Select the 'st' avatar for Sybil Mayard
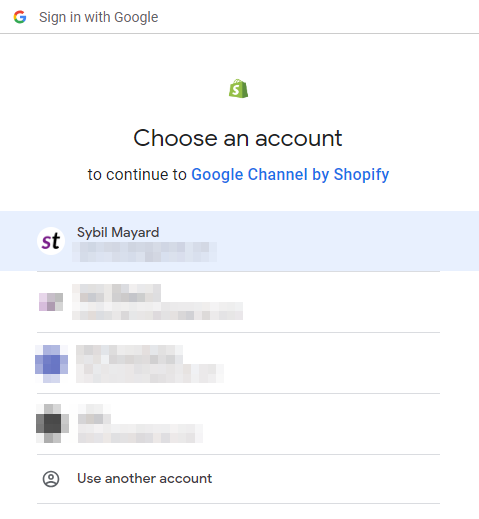 point(51,241)
